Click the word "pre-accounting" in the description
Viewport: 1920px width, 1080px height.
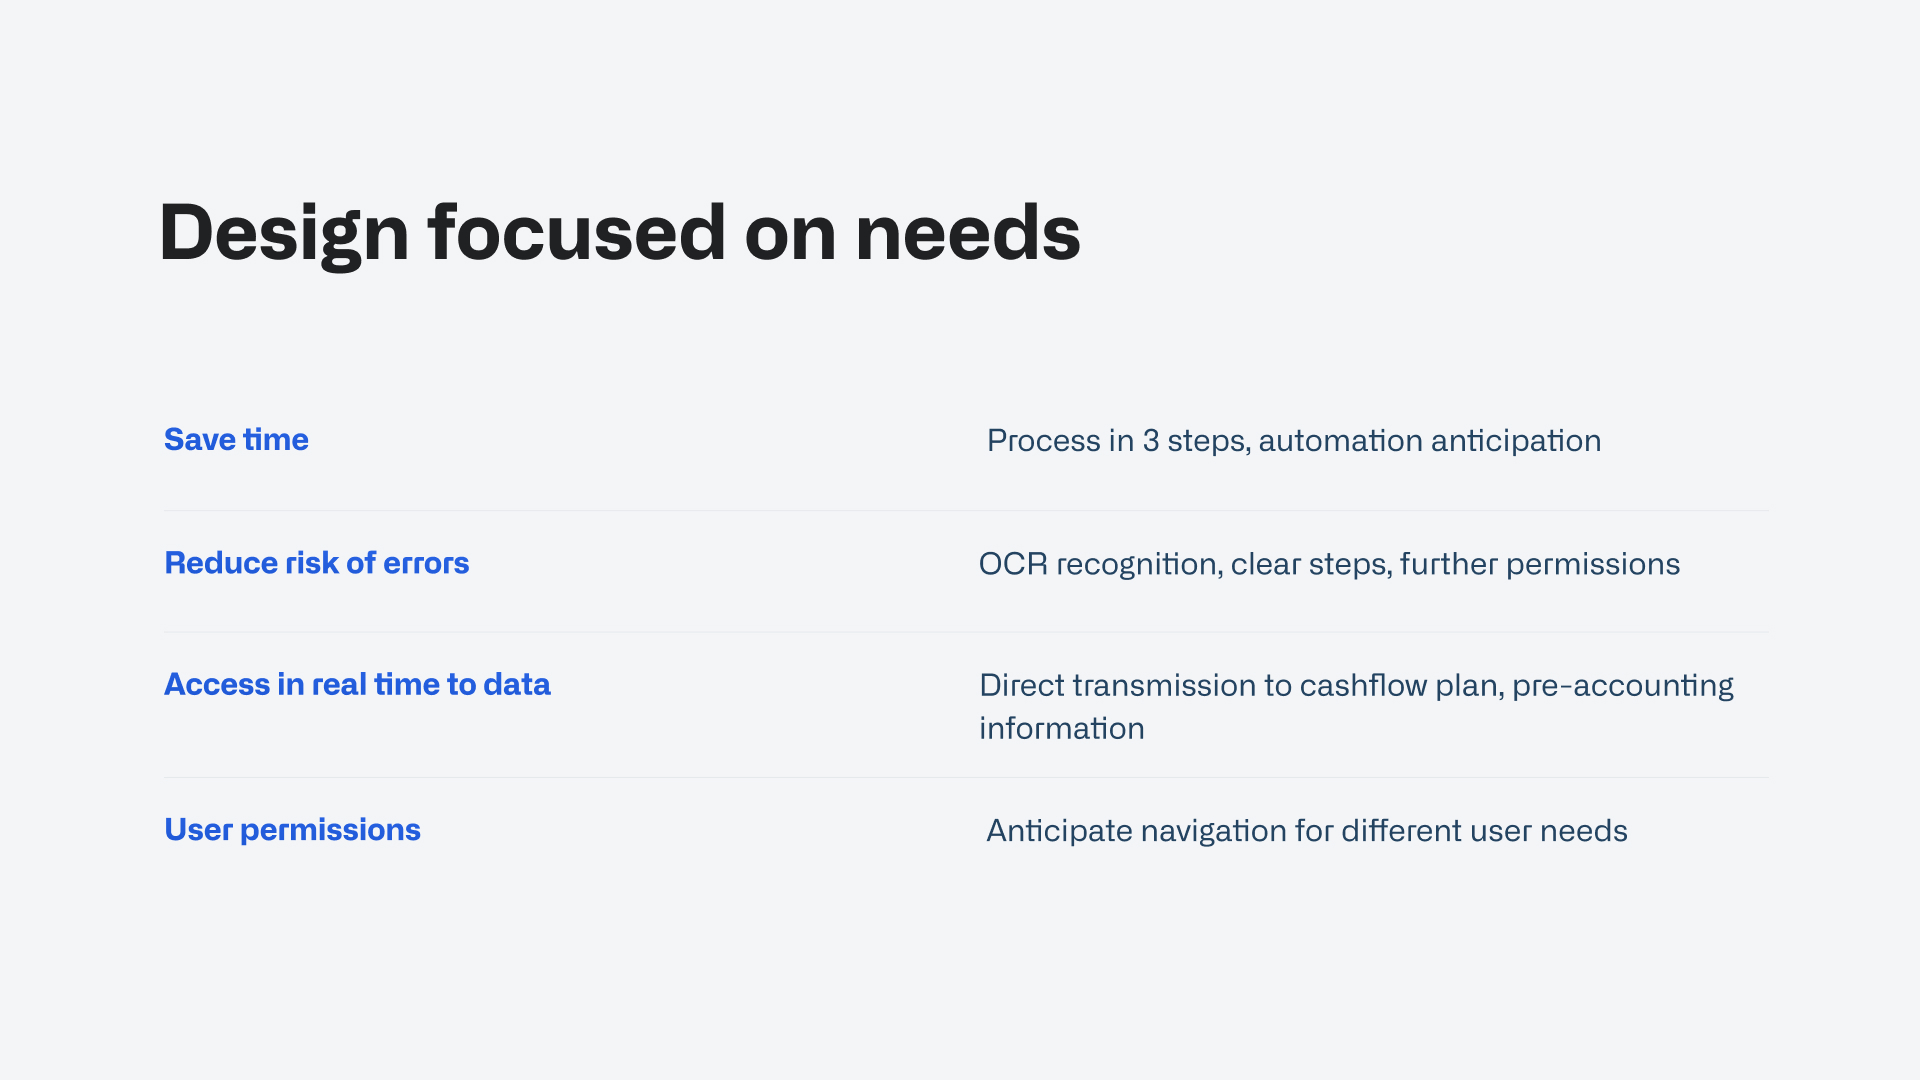tap(1622, 686)
